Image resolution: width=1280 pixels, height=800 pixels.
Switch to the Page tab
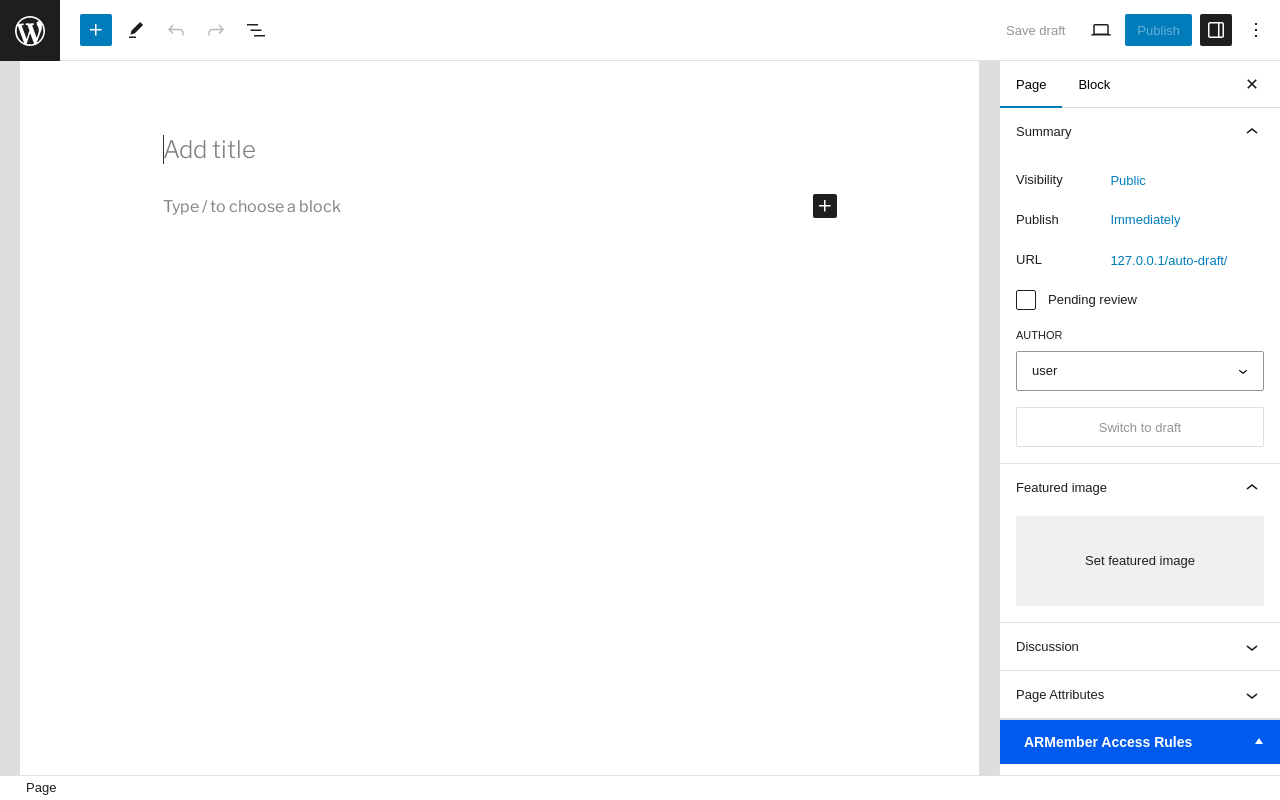pyautogui.click(x=1031, y=84)
